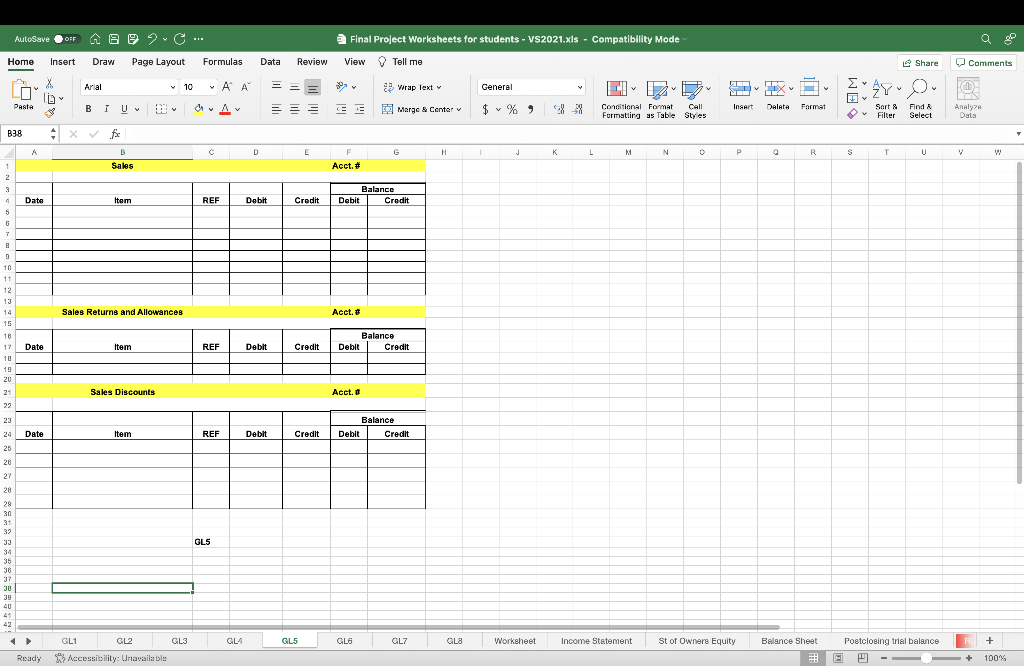Open Format as Table
Viewport: 1024px width, 666px height.
(x=660, y=99)
